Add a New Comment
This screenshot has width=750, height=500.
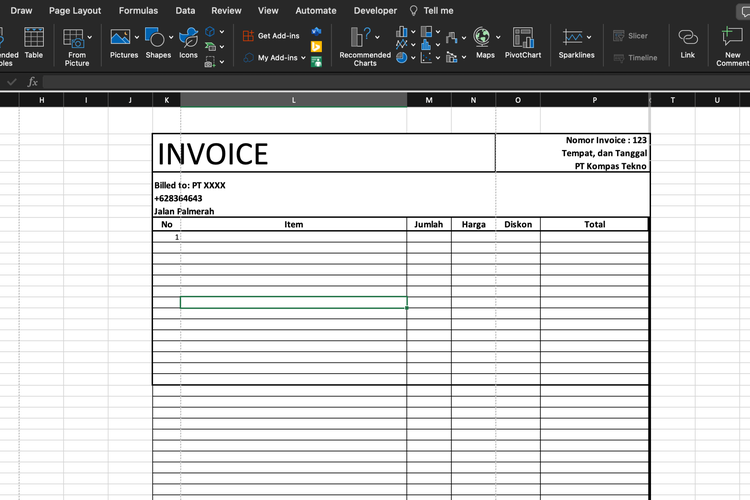[x=732, y=47]
